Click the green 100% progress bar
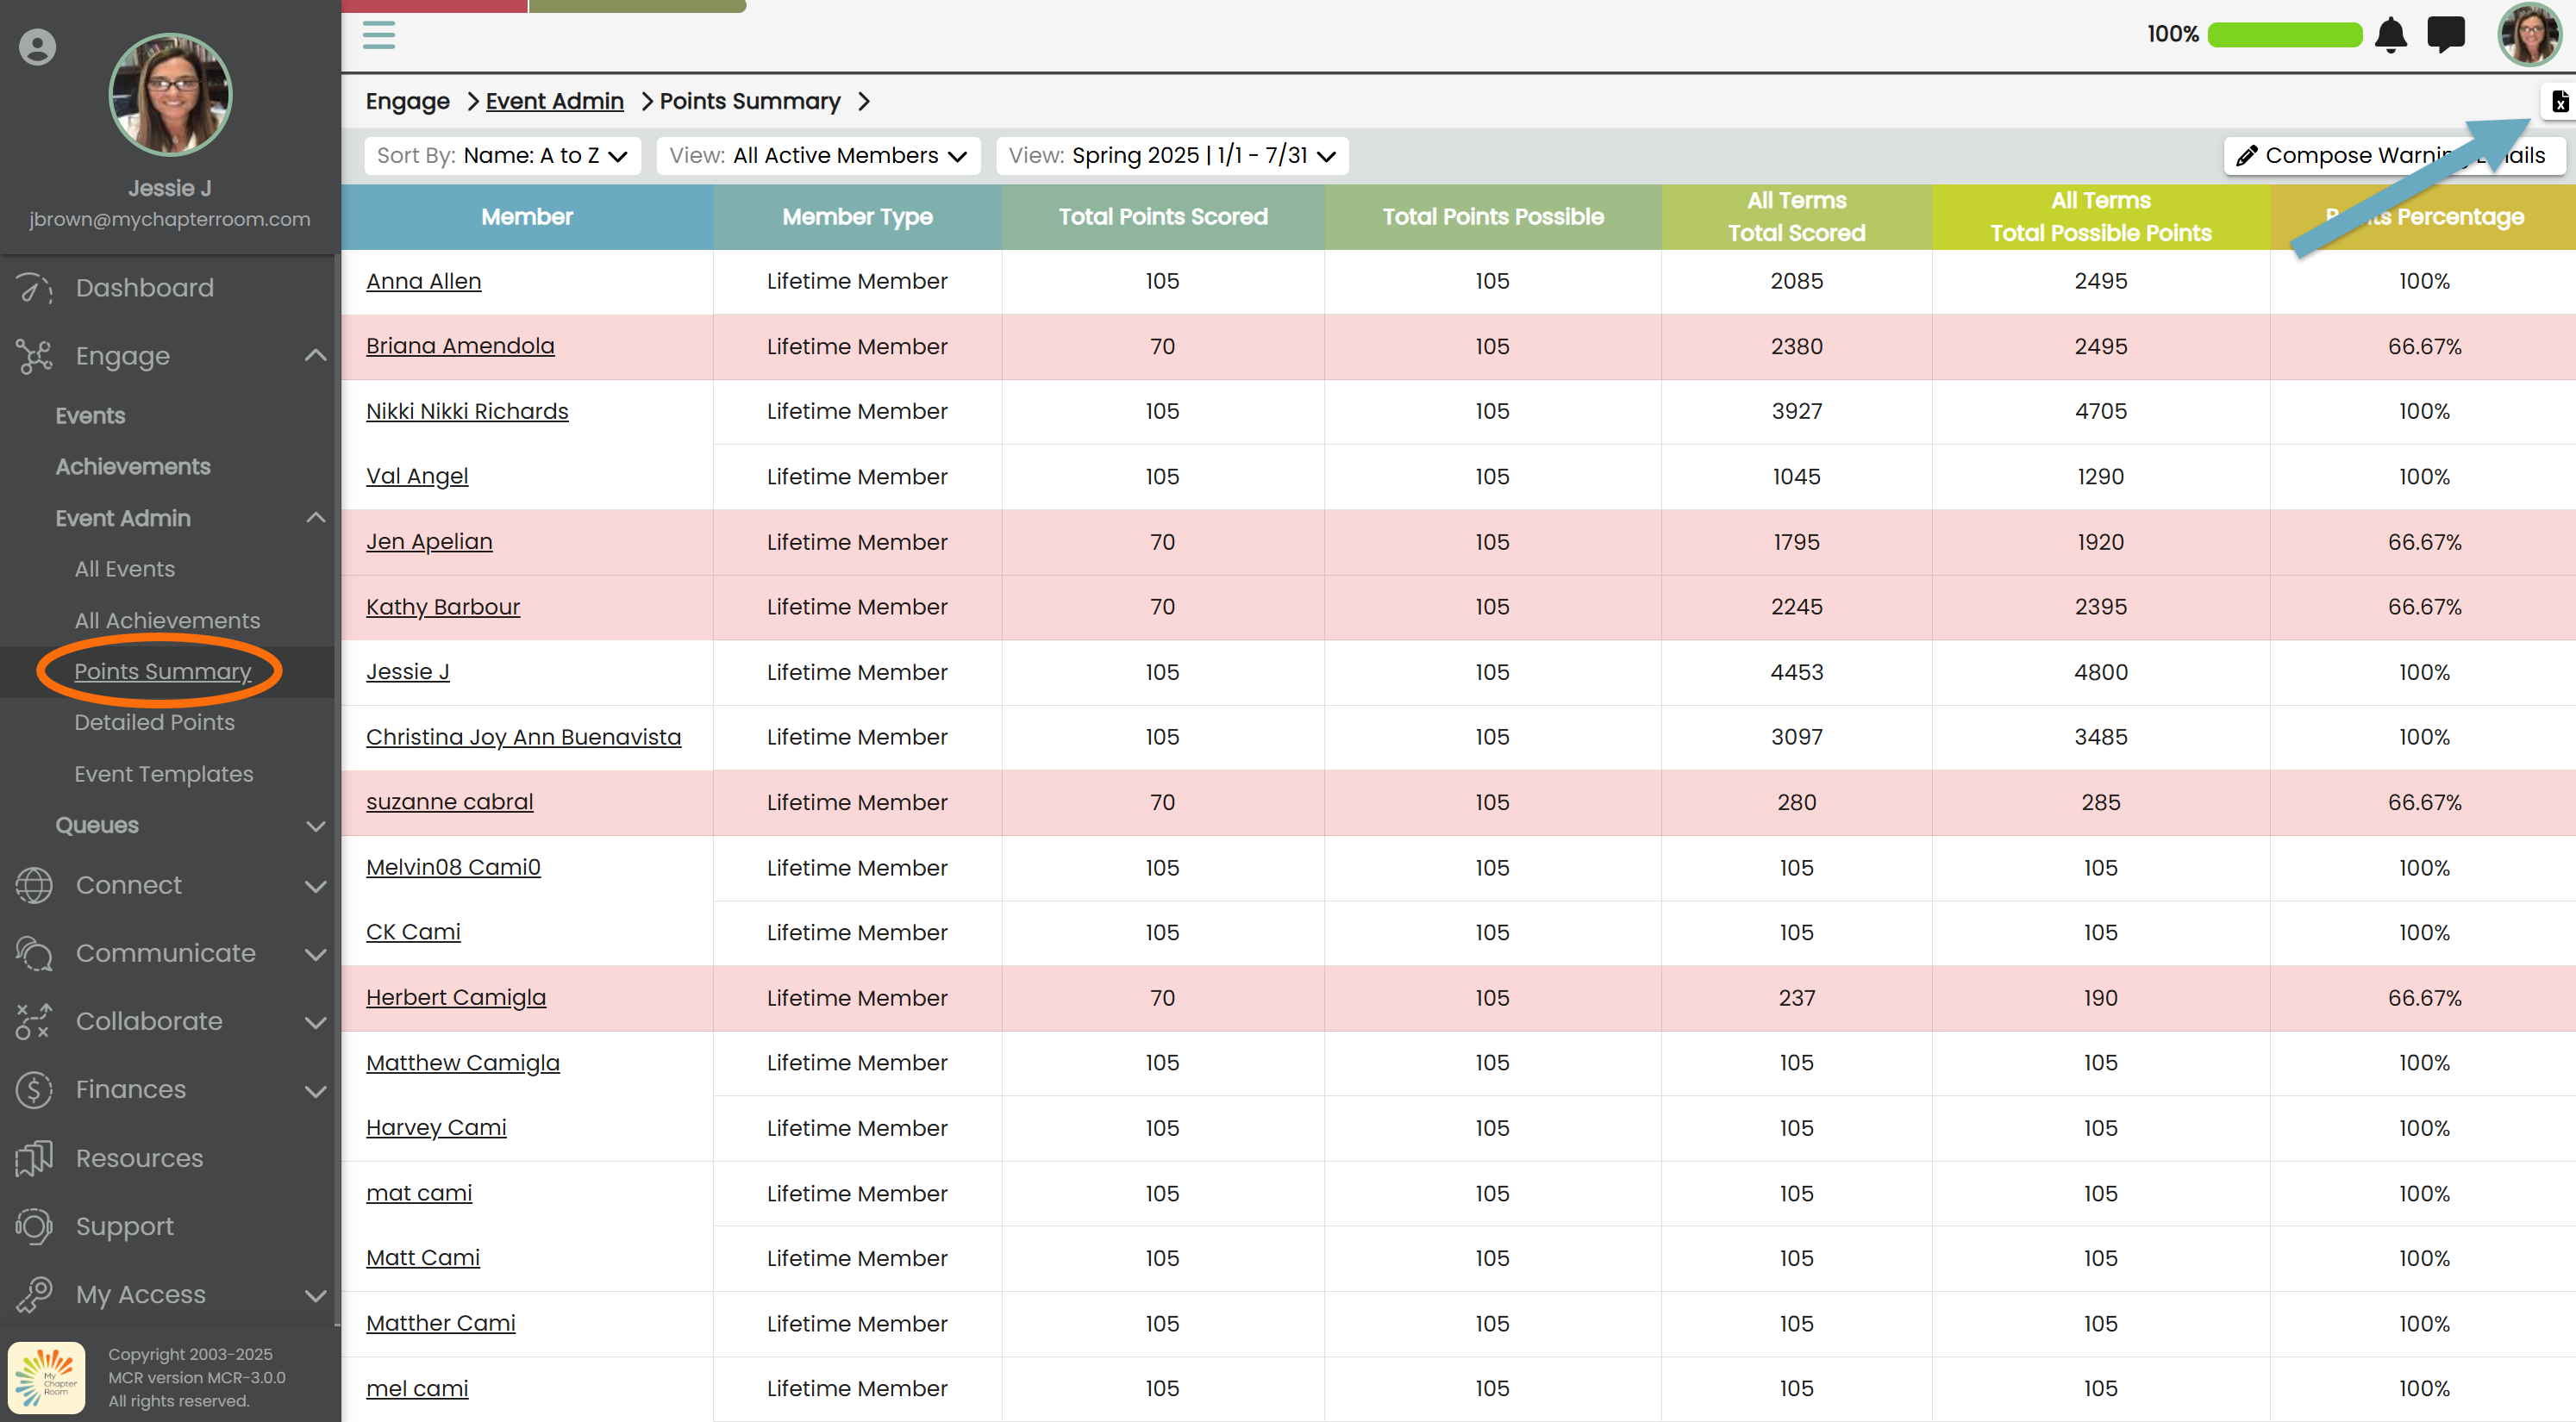Image resolution: width=2576 pixels, height=1422 pixels. click(2284, 35)
